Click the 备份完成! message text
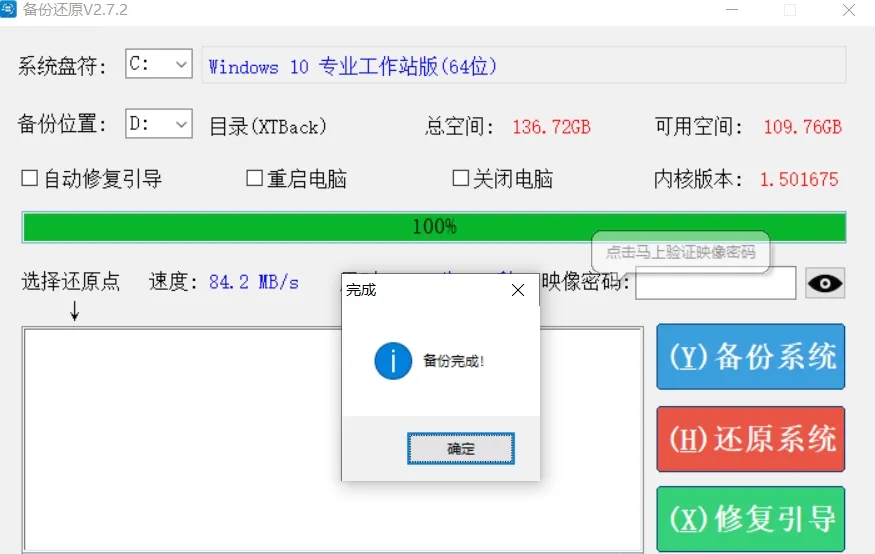The height and width of the screenshot is (554, 875). (x=453, y=361)
